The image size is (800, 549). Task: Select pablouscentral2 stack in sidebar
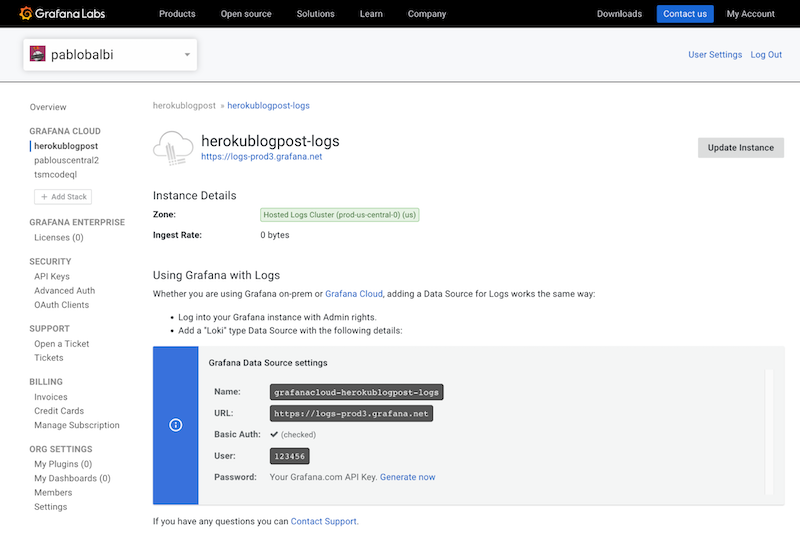[66, 160]
